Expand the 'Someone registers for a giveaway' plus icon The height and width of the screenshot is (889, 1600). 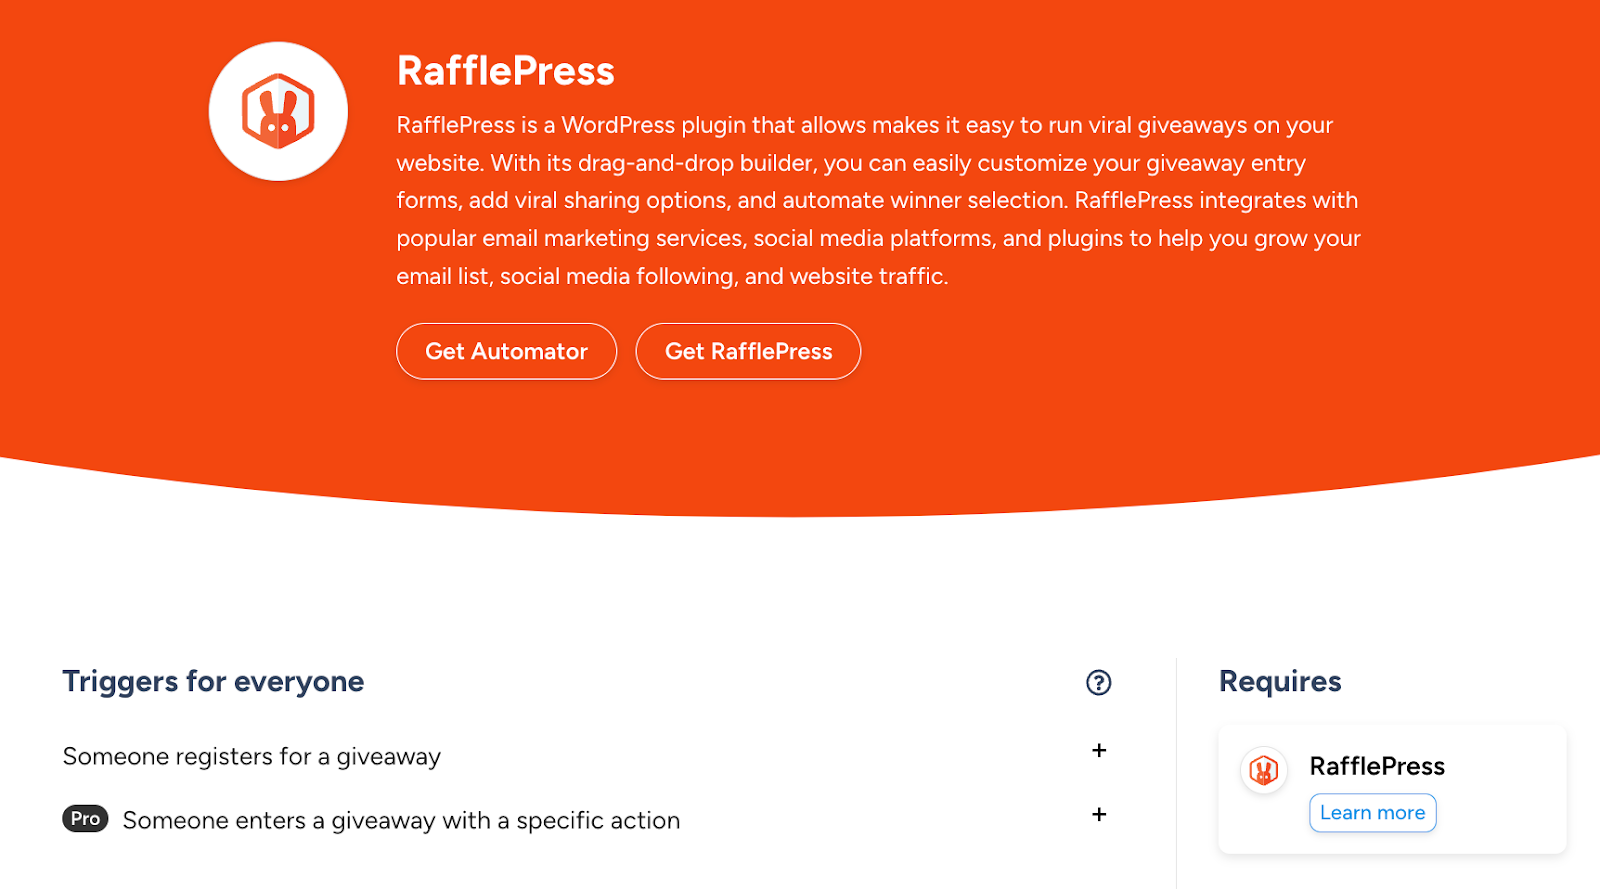pyautogui.click(x=1099, y=750)
